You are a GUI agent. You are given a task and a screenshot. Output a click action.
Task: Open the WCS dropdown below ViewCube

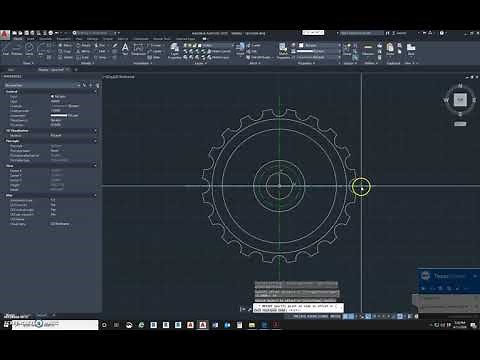click(460, 124)
